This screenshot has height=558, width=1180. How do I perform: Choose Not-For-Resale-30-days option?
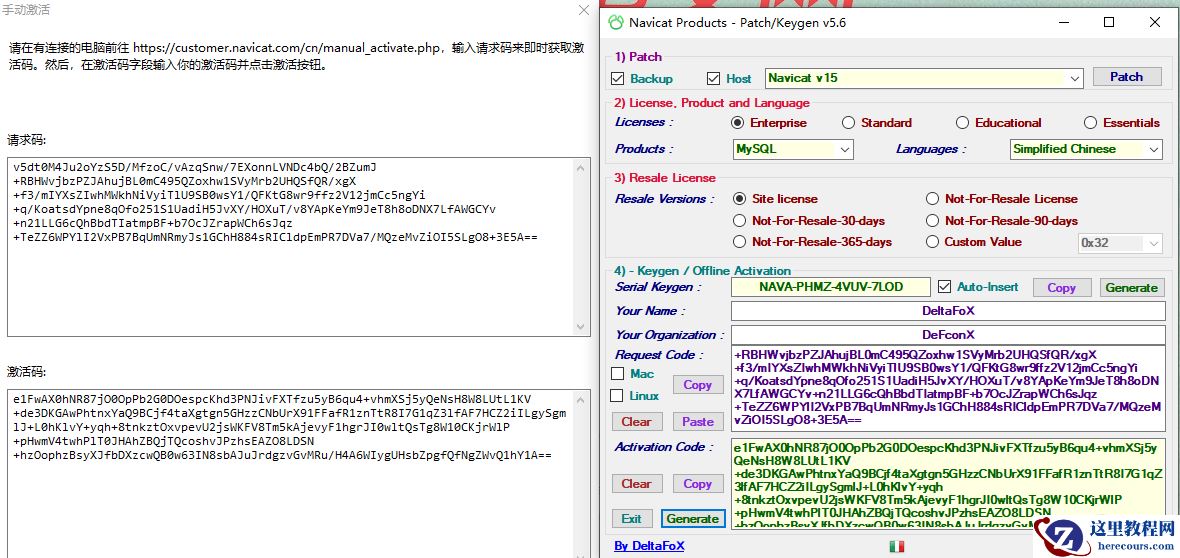click(x=739, y=221)
